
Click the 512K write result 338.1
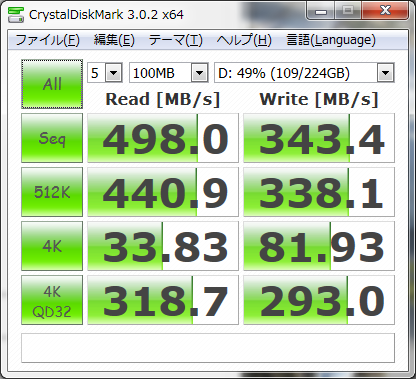pyautogui.click(x=319, y=192)
